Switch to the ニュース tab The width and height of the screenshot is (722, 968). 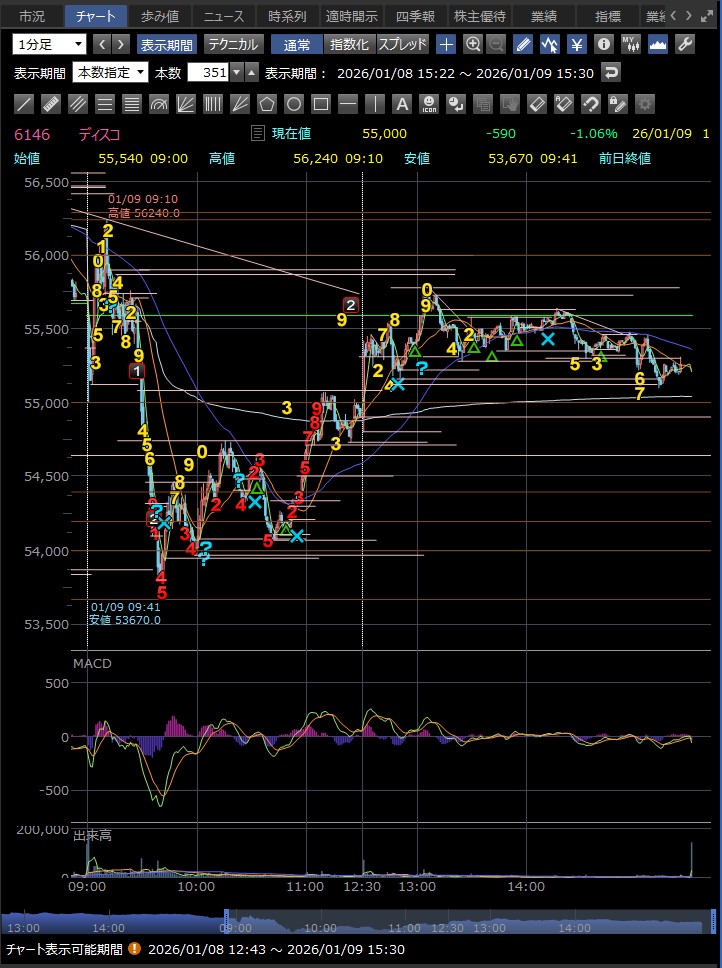point(225,16)
